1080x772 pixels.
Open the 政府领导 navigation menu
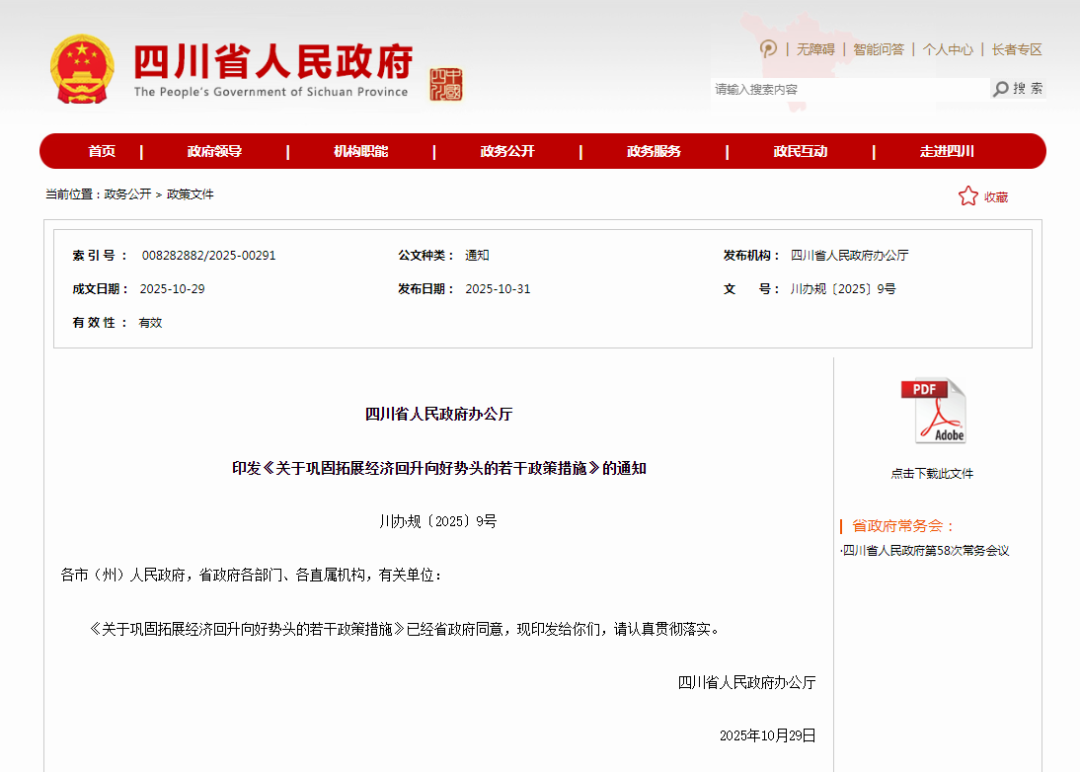pyautogui.click(x=214, y=151)
